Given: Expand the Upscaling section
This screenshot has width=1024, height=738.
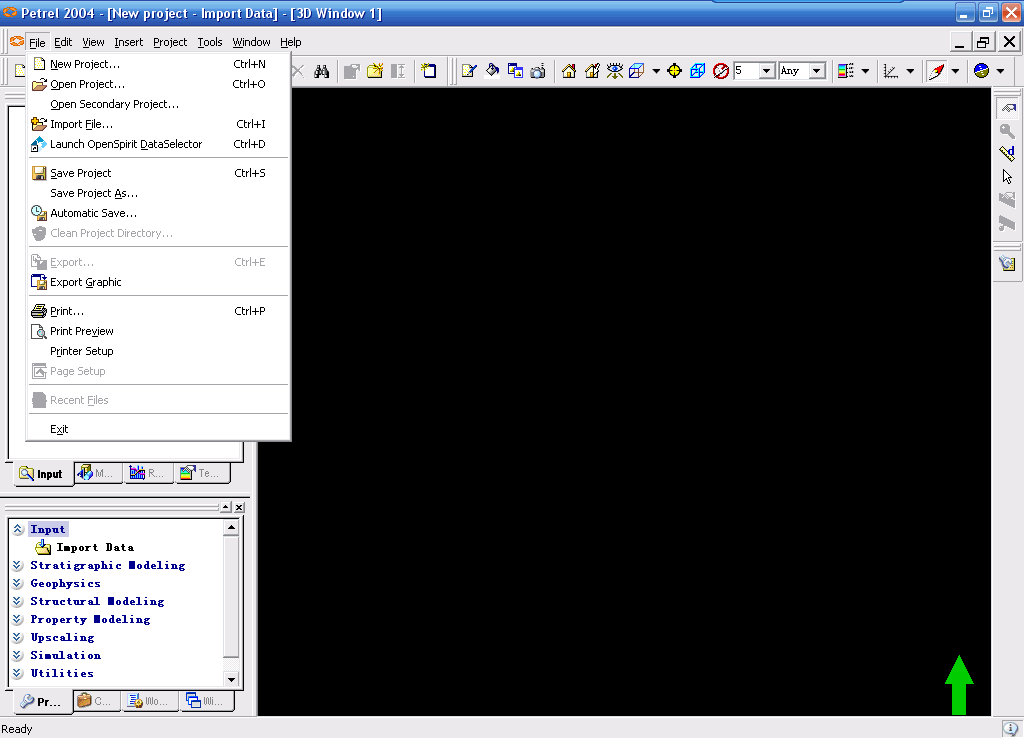Looking at the screenshot, I should [18, 637].
